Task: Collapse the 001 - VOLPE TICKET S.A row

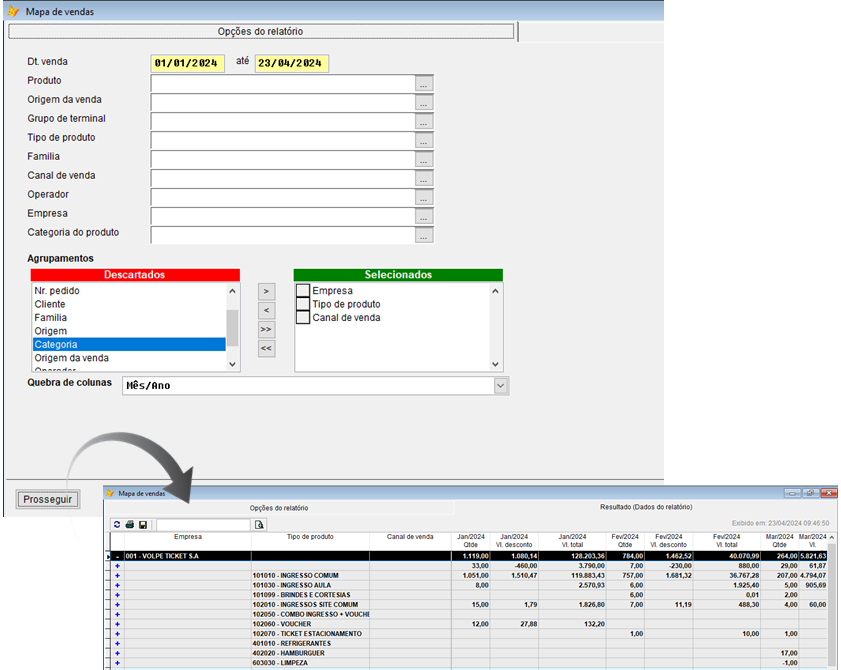Action: pyautogui.click(x=117, y=556)
